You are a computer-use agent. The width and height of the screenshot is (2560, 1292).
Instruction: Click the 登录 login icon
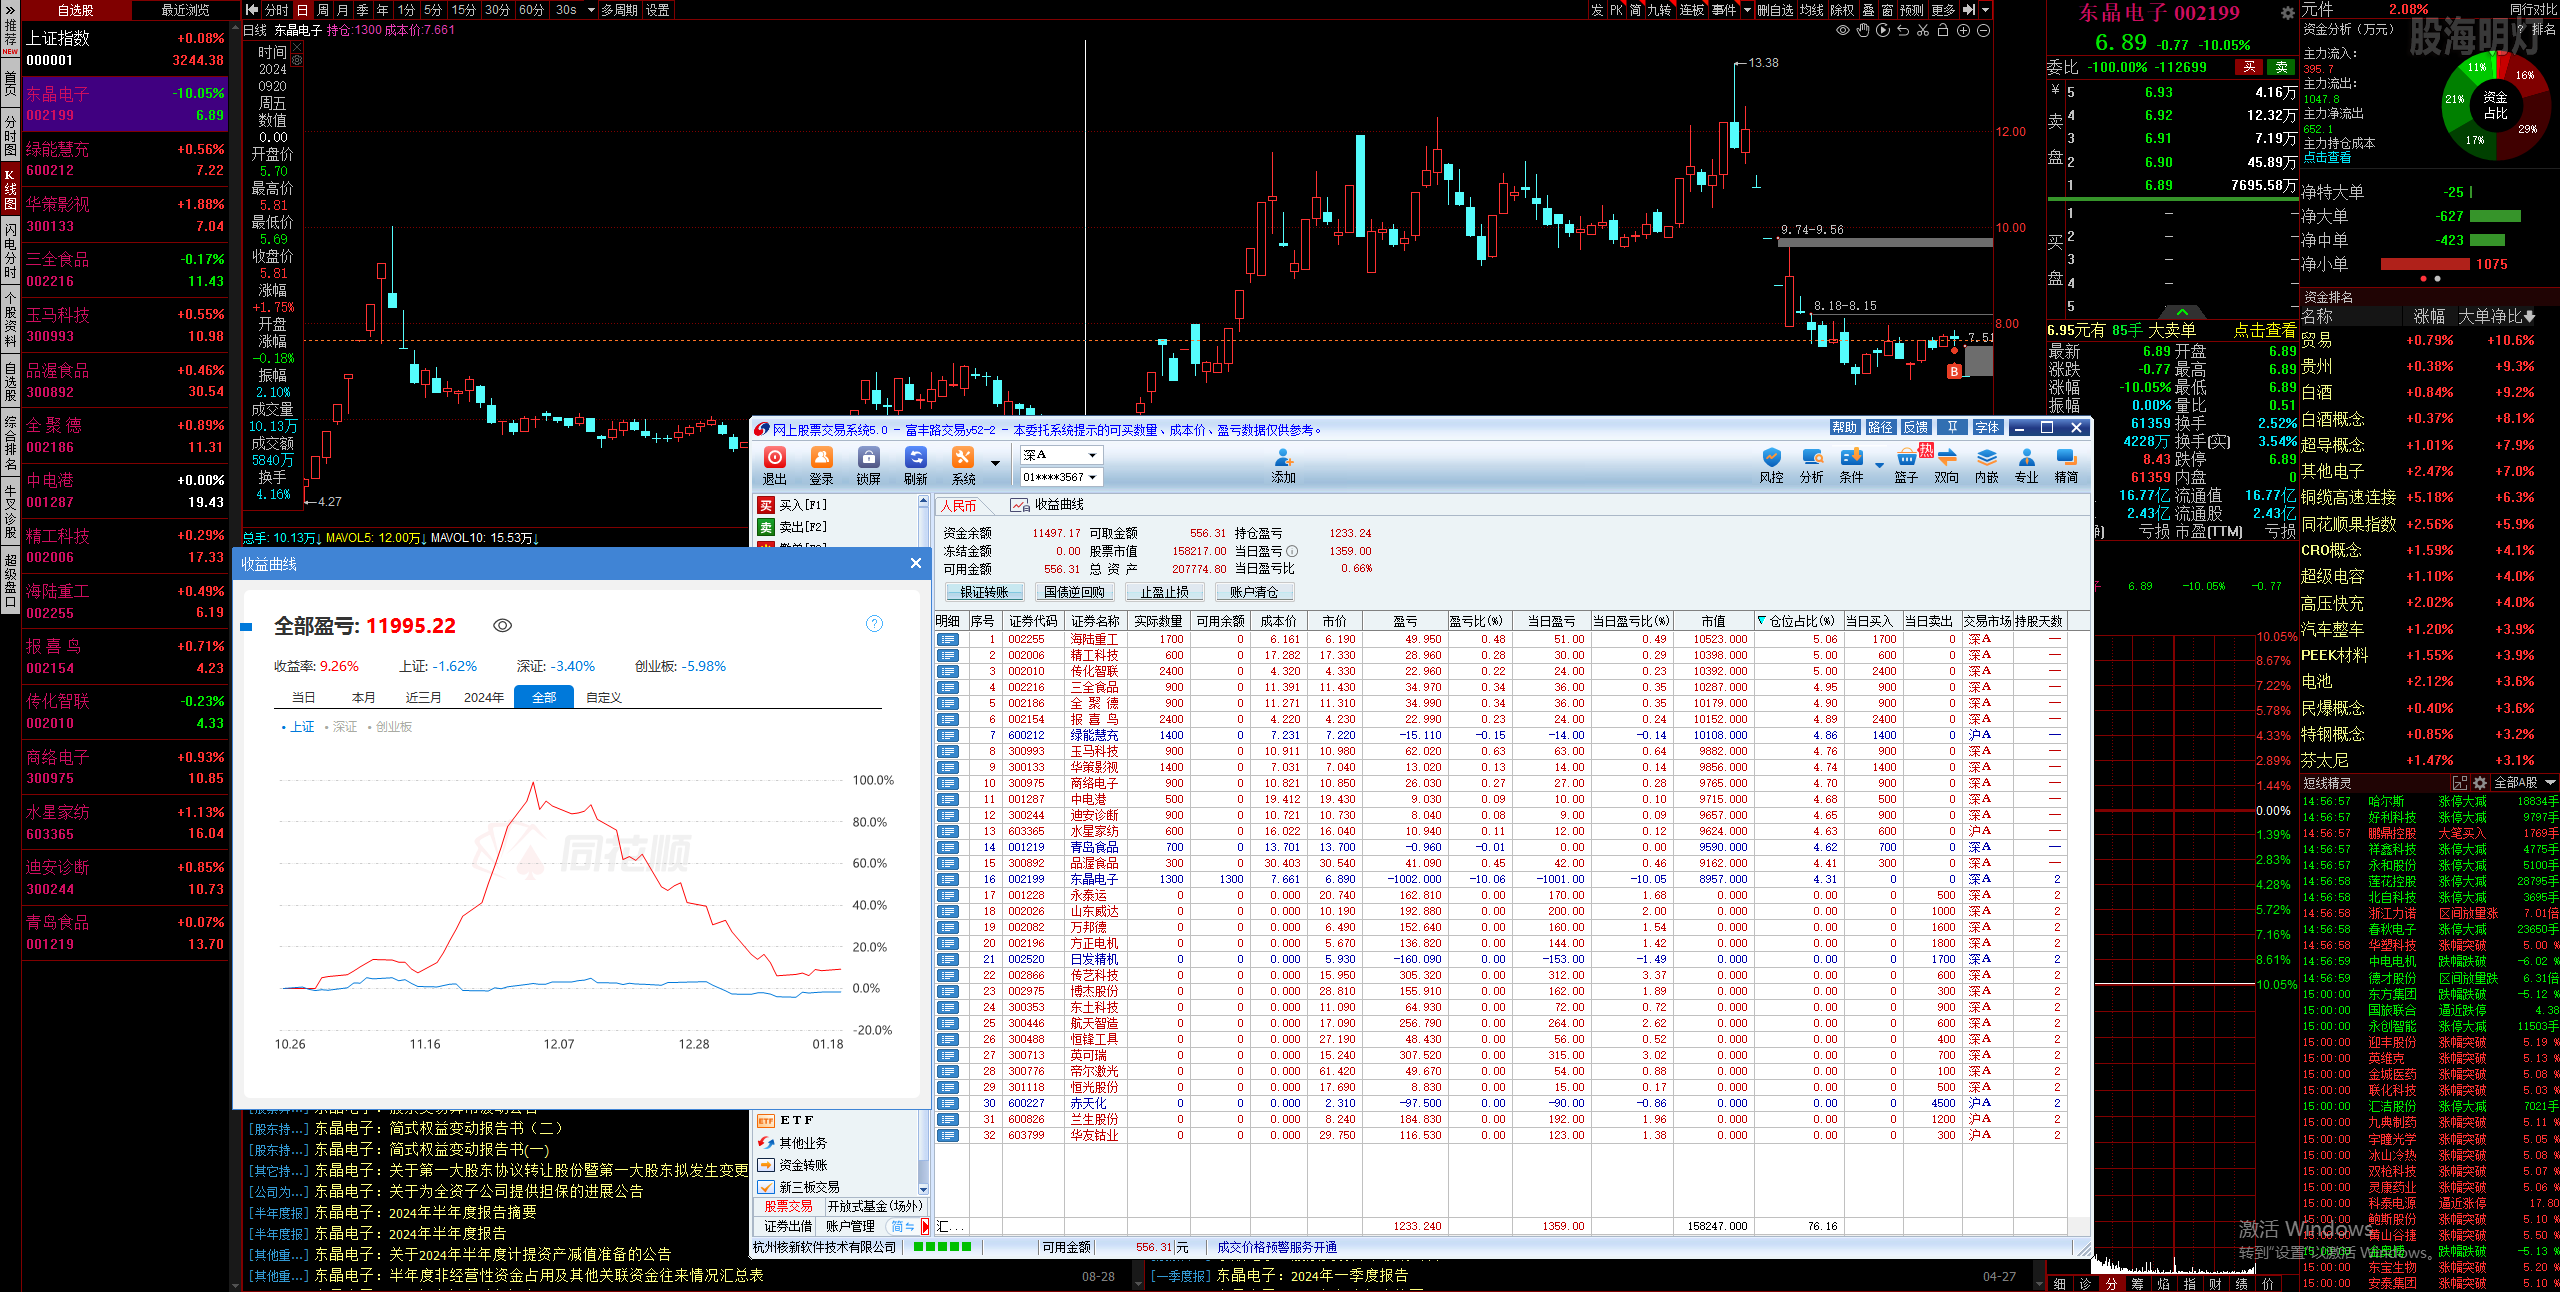[821, 465]
